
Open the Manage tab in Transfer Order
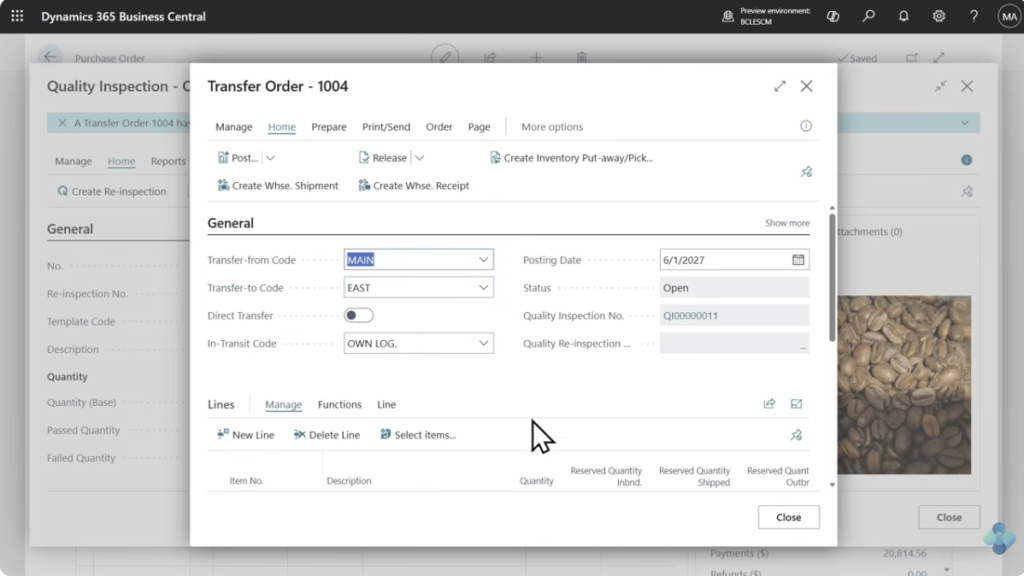point(234,127)
